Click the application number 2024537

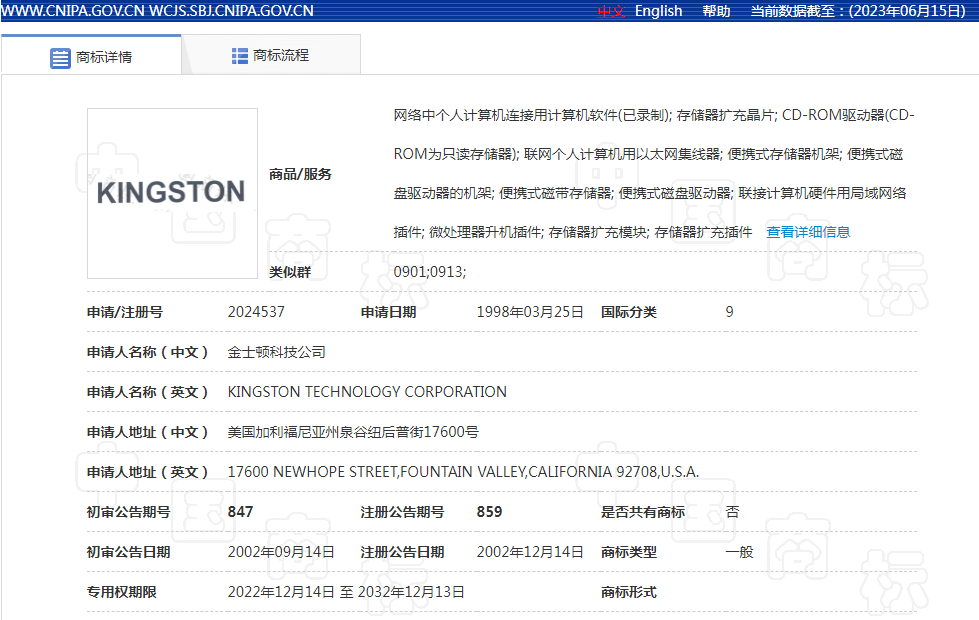tap(256, 312)
